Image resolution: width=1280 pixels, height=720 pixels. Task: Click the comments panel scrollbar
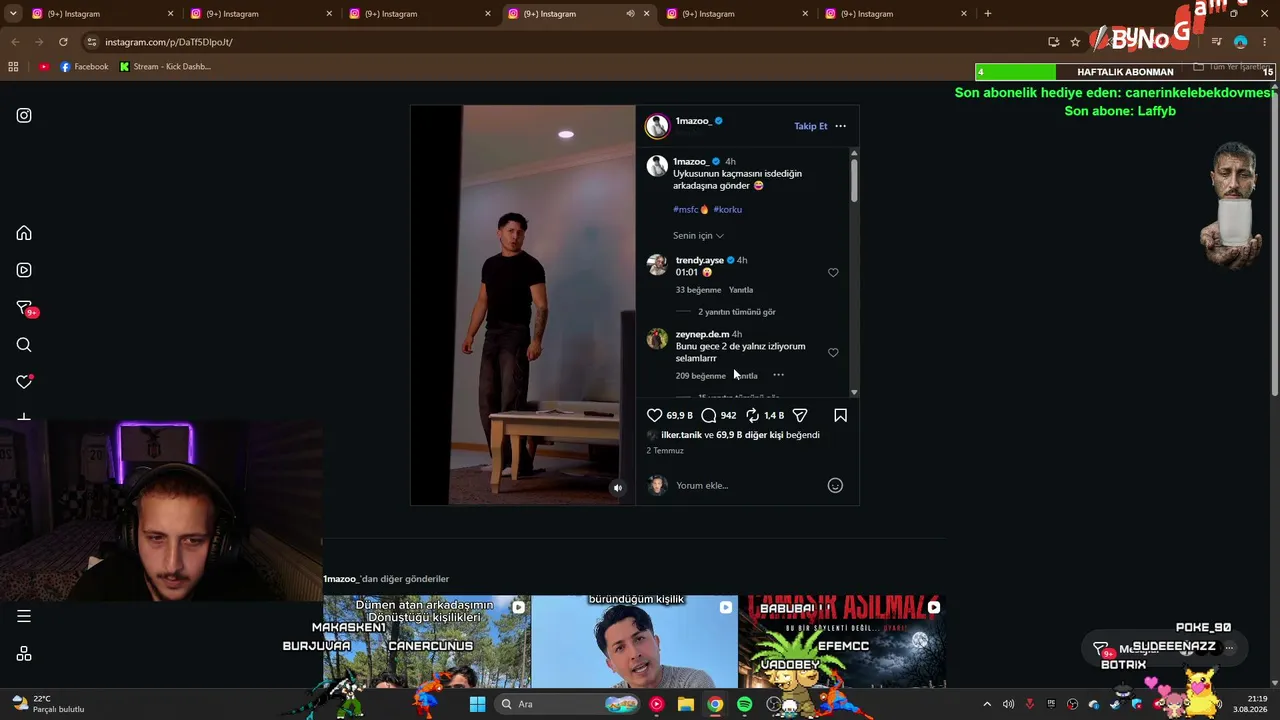tap(854, 180)
